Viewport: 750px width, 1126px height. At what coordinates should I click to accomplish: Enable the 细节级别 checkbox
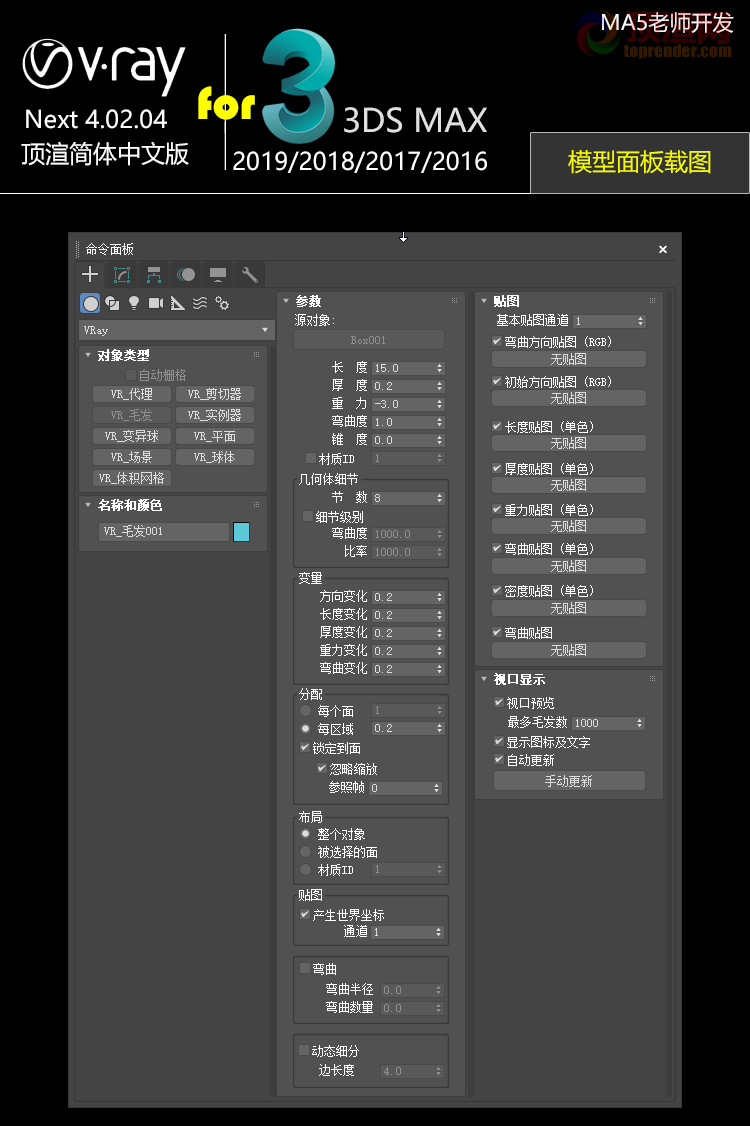(308, 516)
